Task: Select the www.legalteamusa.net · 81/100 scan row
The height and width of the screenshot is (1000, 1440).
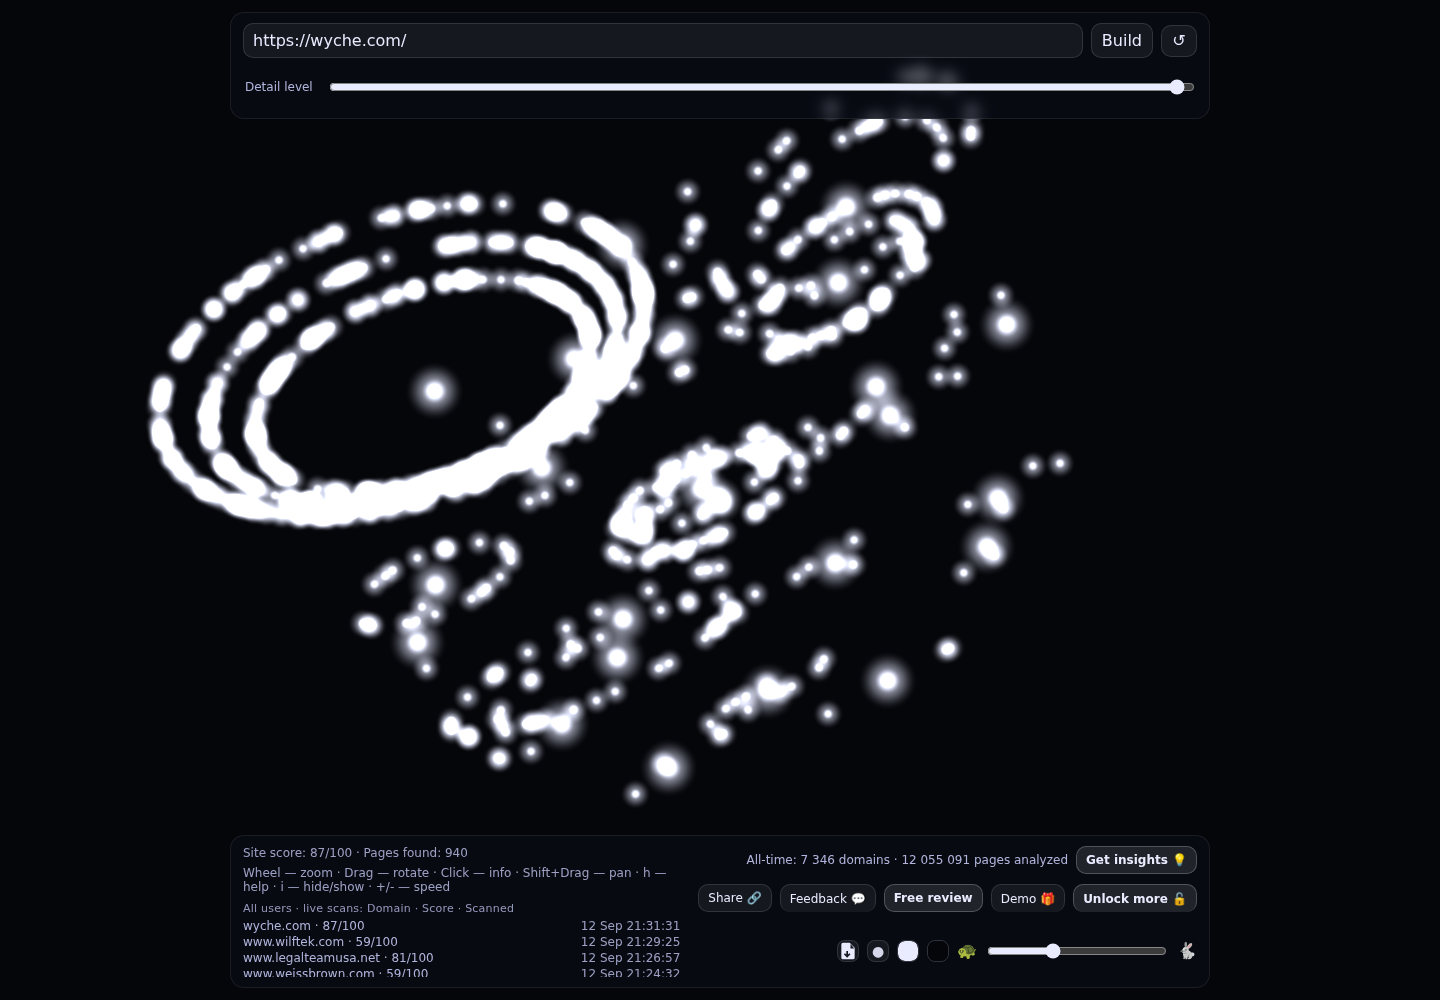Action: pyautogui.click(x=461, y=958)
